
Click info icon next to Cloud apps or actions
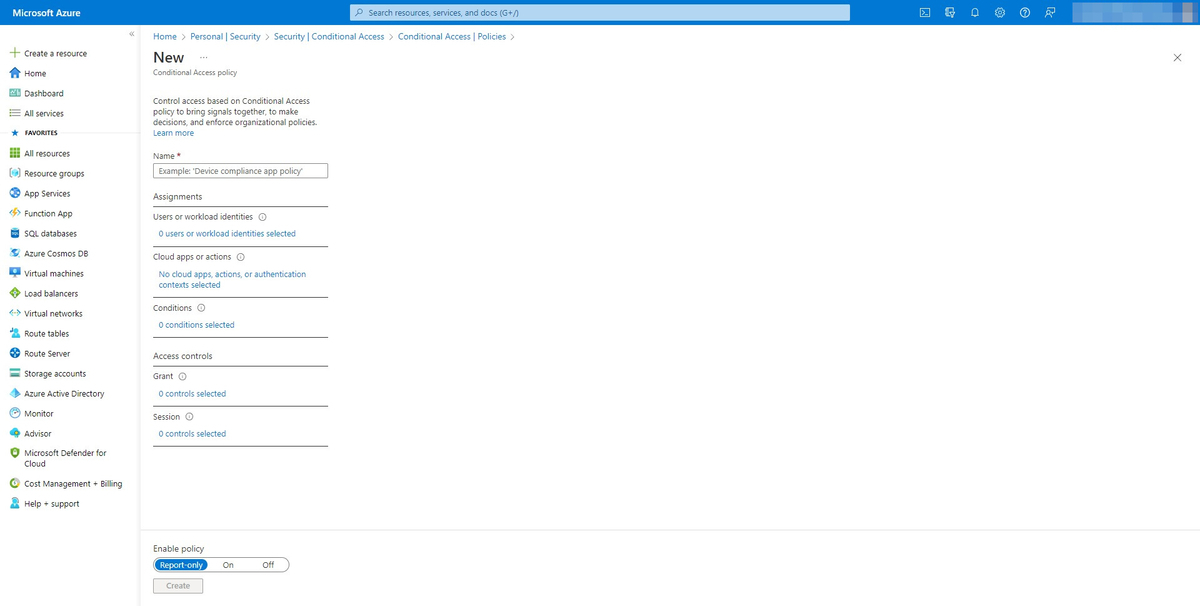(241, 257)
